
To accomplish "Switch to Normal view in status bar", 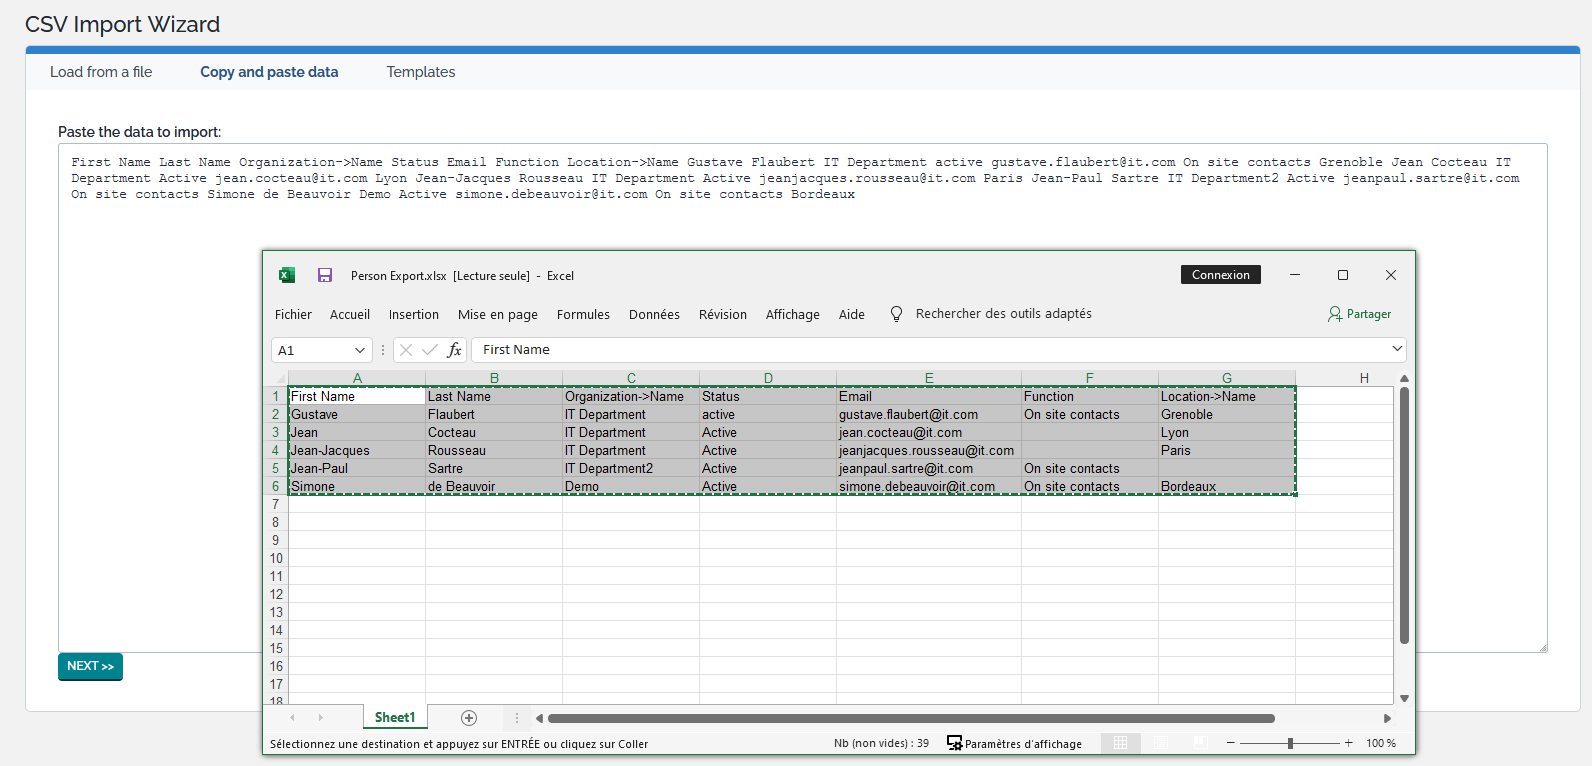I will point(1121,743).
